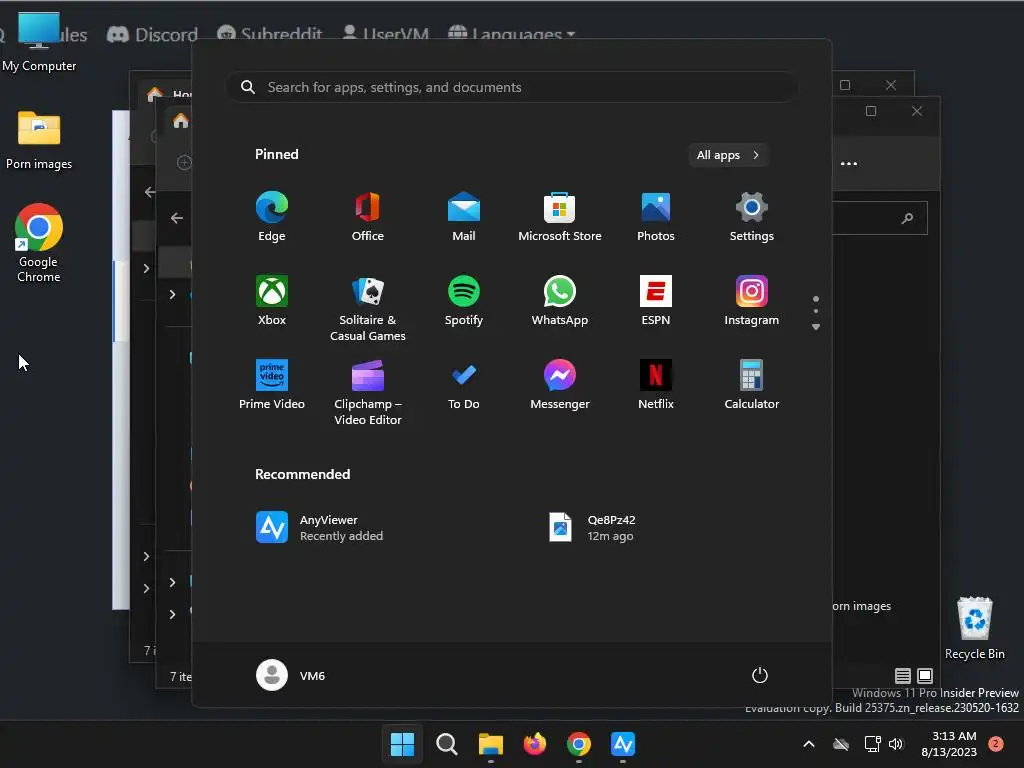Switch File Explorer to large thumbnails view
1024x768 pixels.
tap(925, 676)
